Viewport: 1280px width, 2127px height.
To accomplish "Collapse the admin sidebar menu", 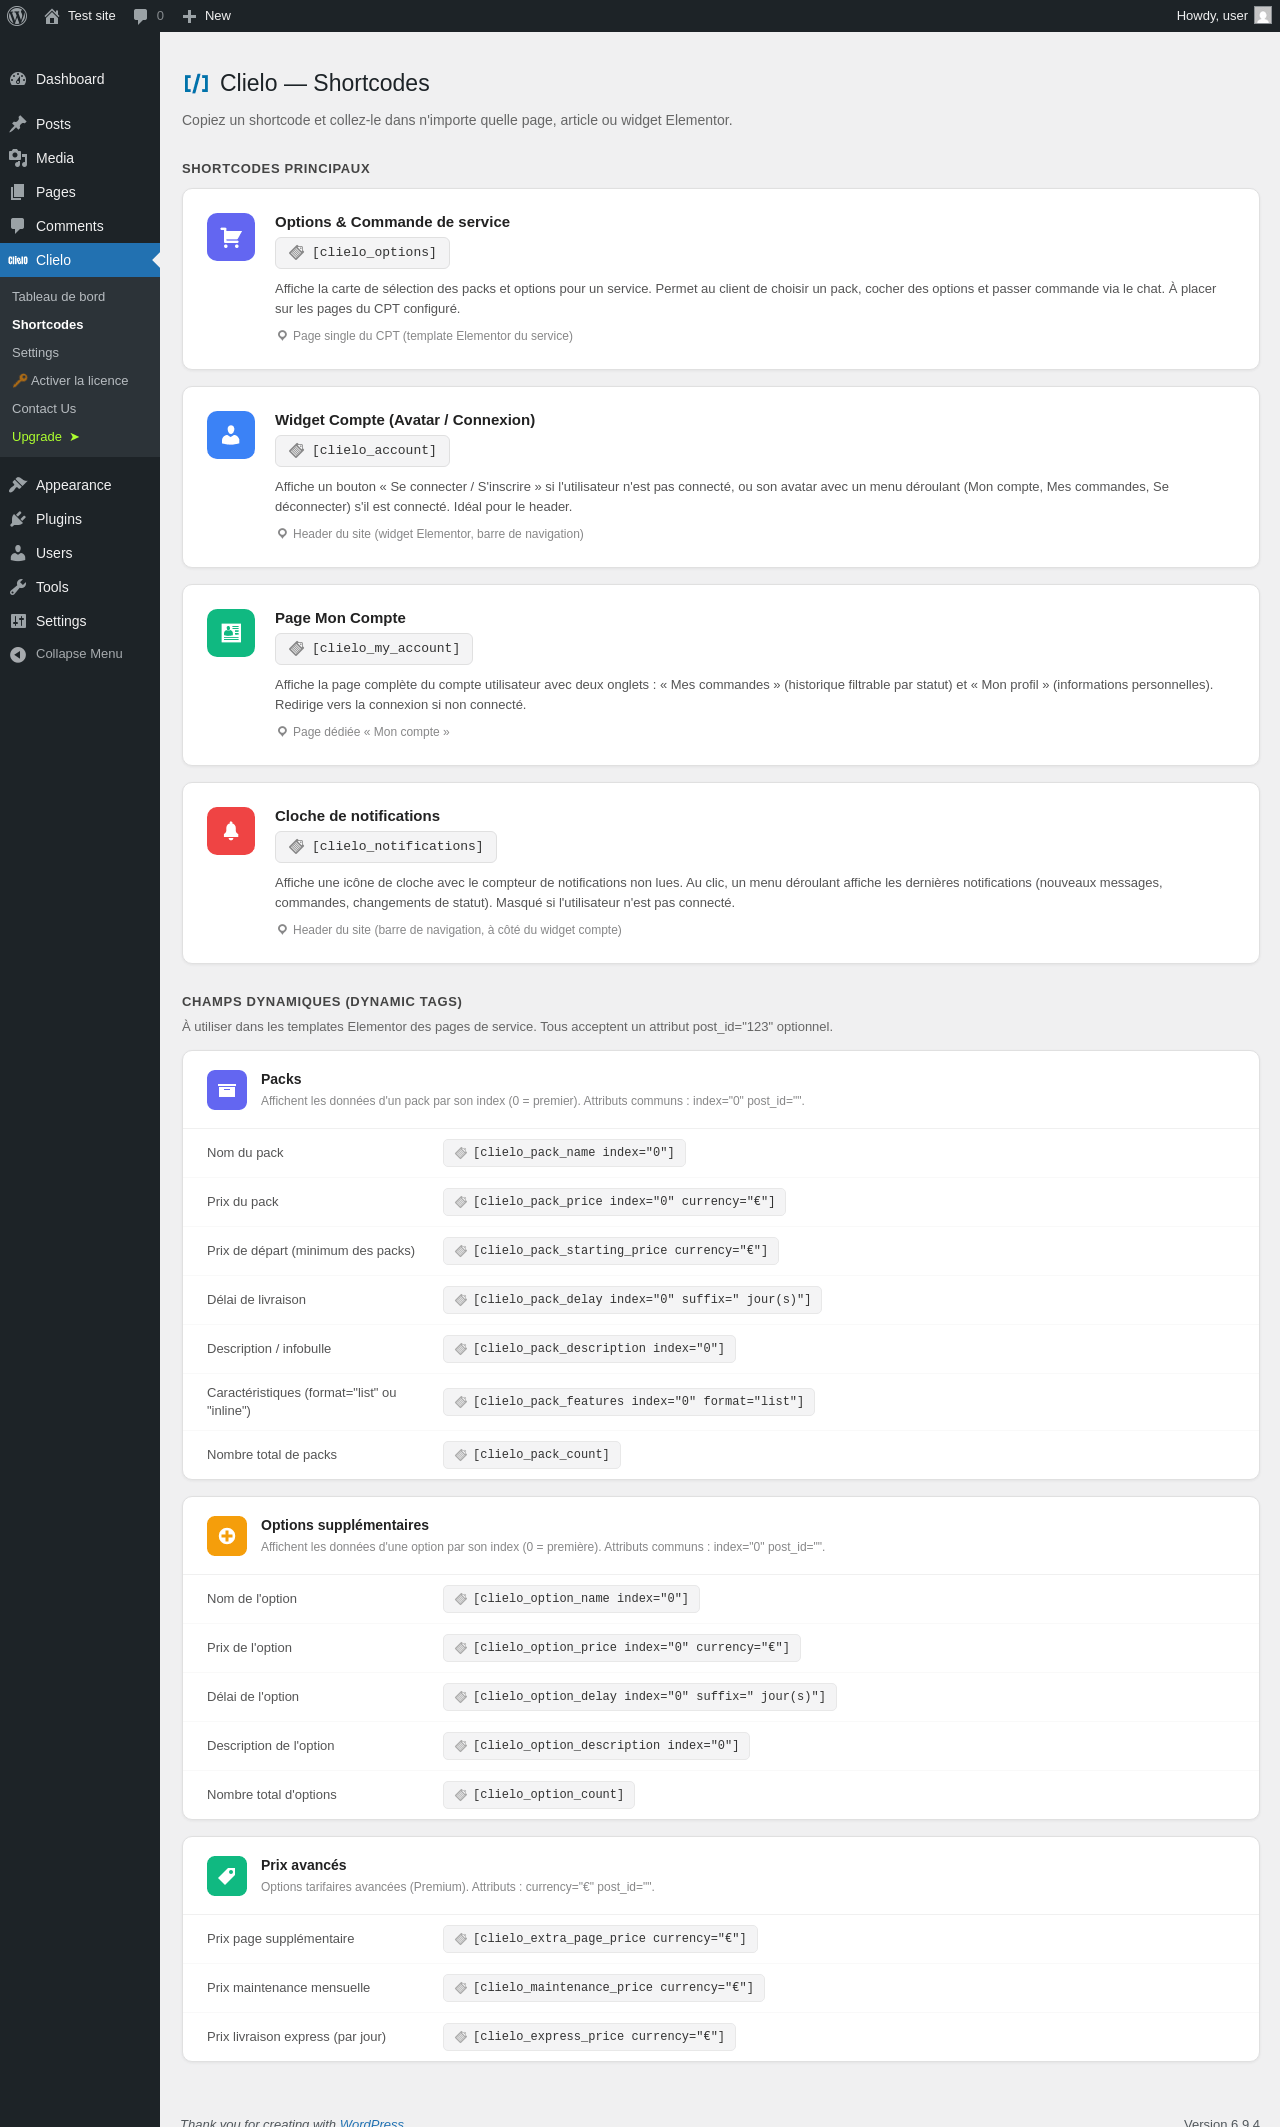I will [80, 654].
